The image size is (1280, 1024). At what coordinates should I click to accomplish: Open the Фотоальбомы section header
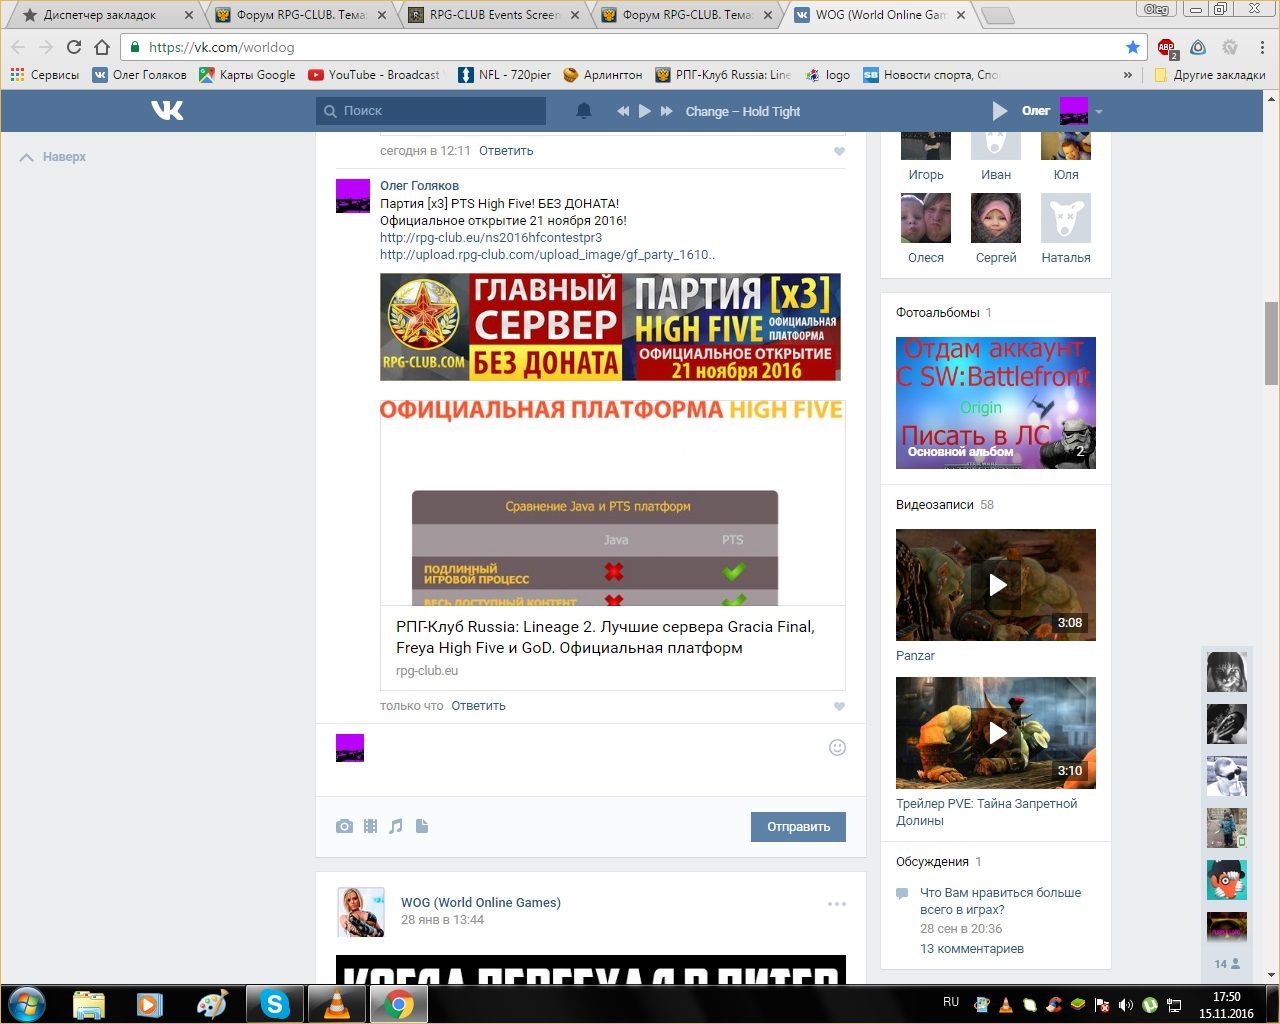point(938,313)
